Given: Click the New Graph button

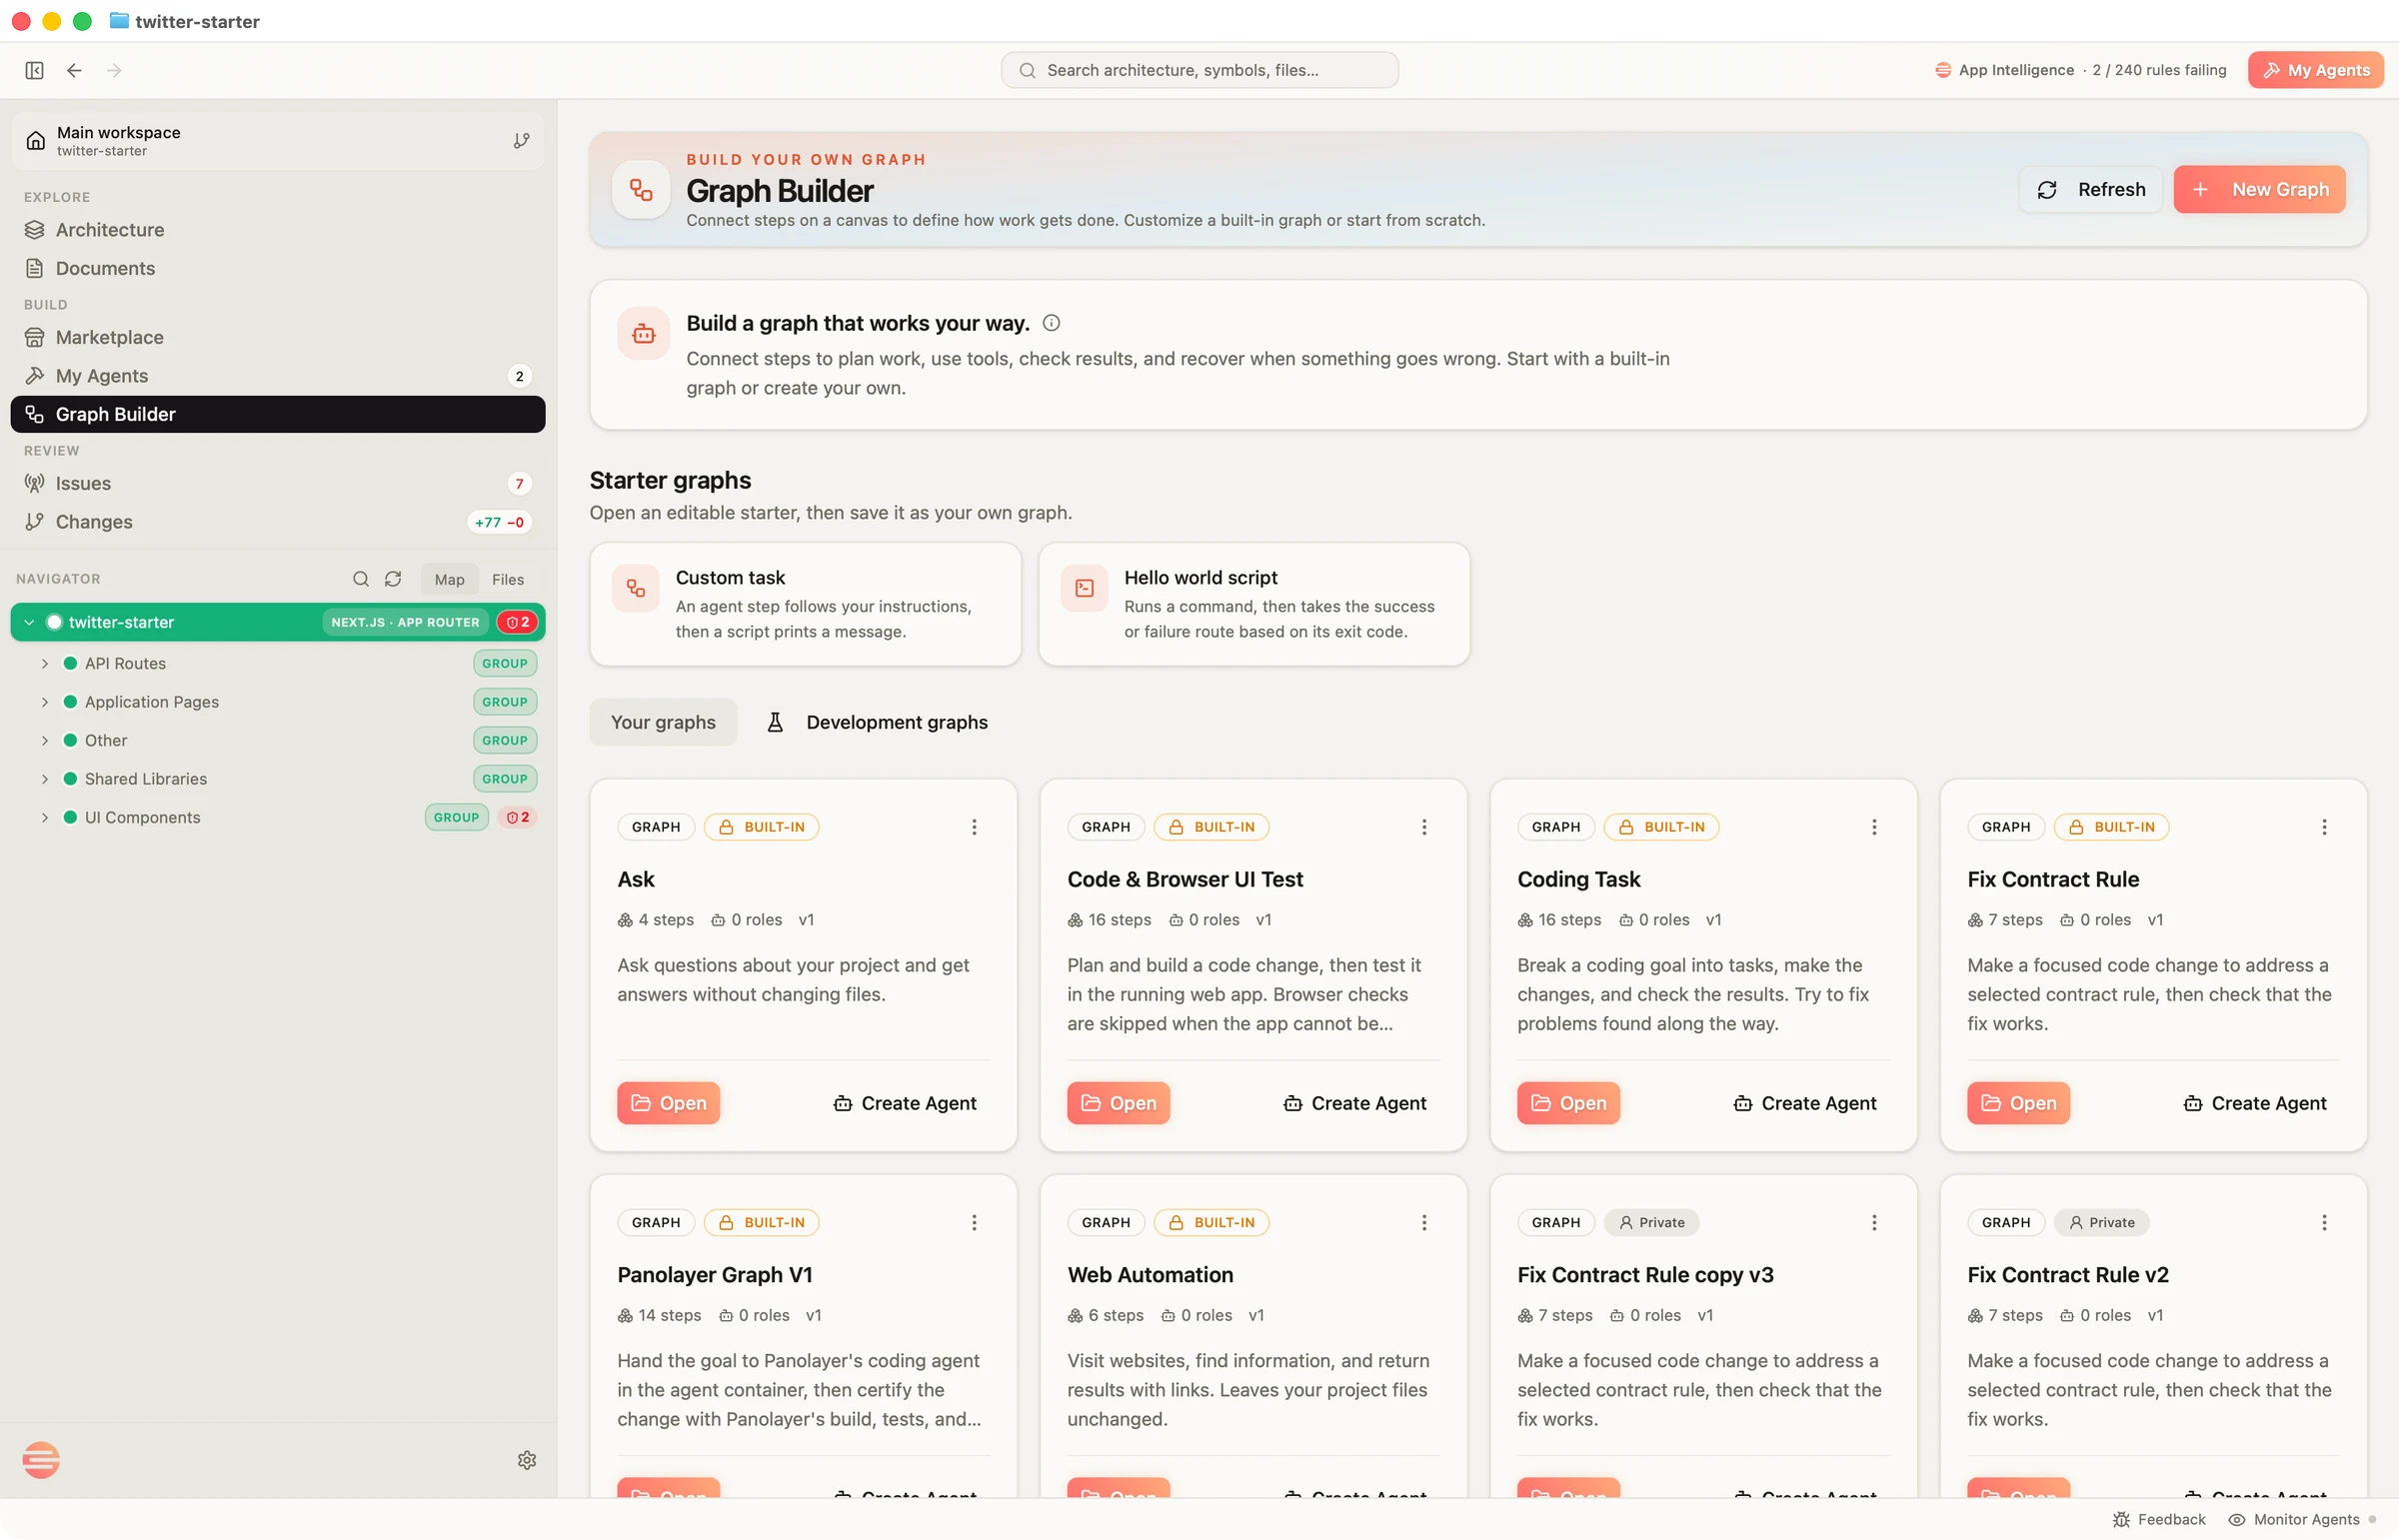Looking at the screenshot, I should (x=2259, y=189).
